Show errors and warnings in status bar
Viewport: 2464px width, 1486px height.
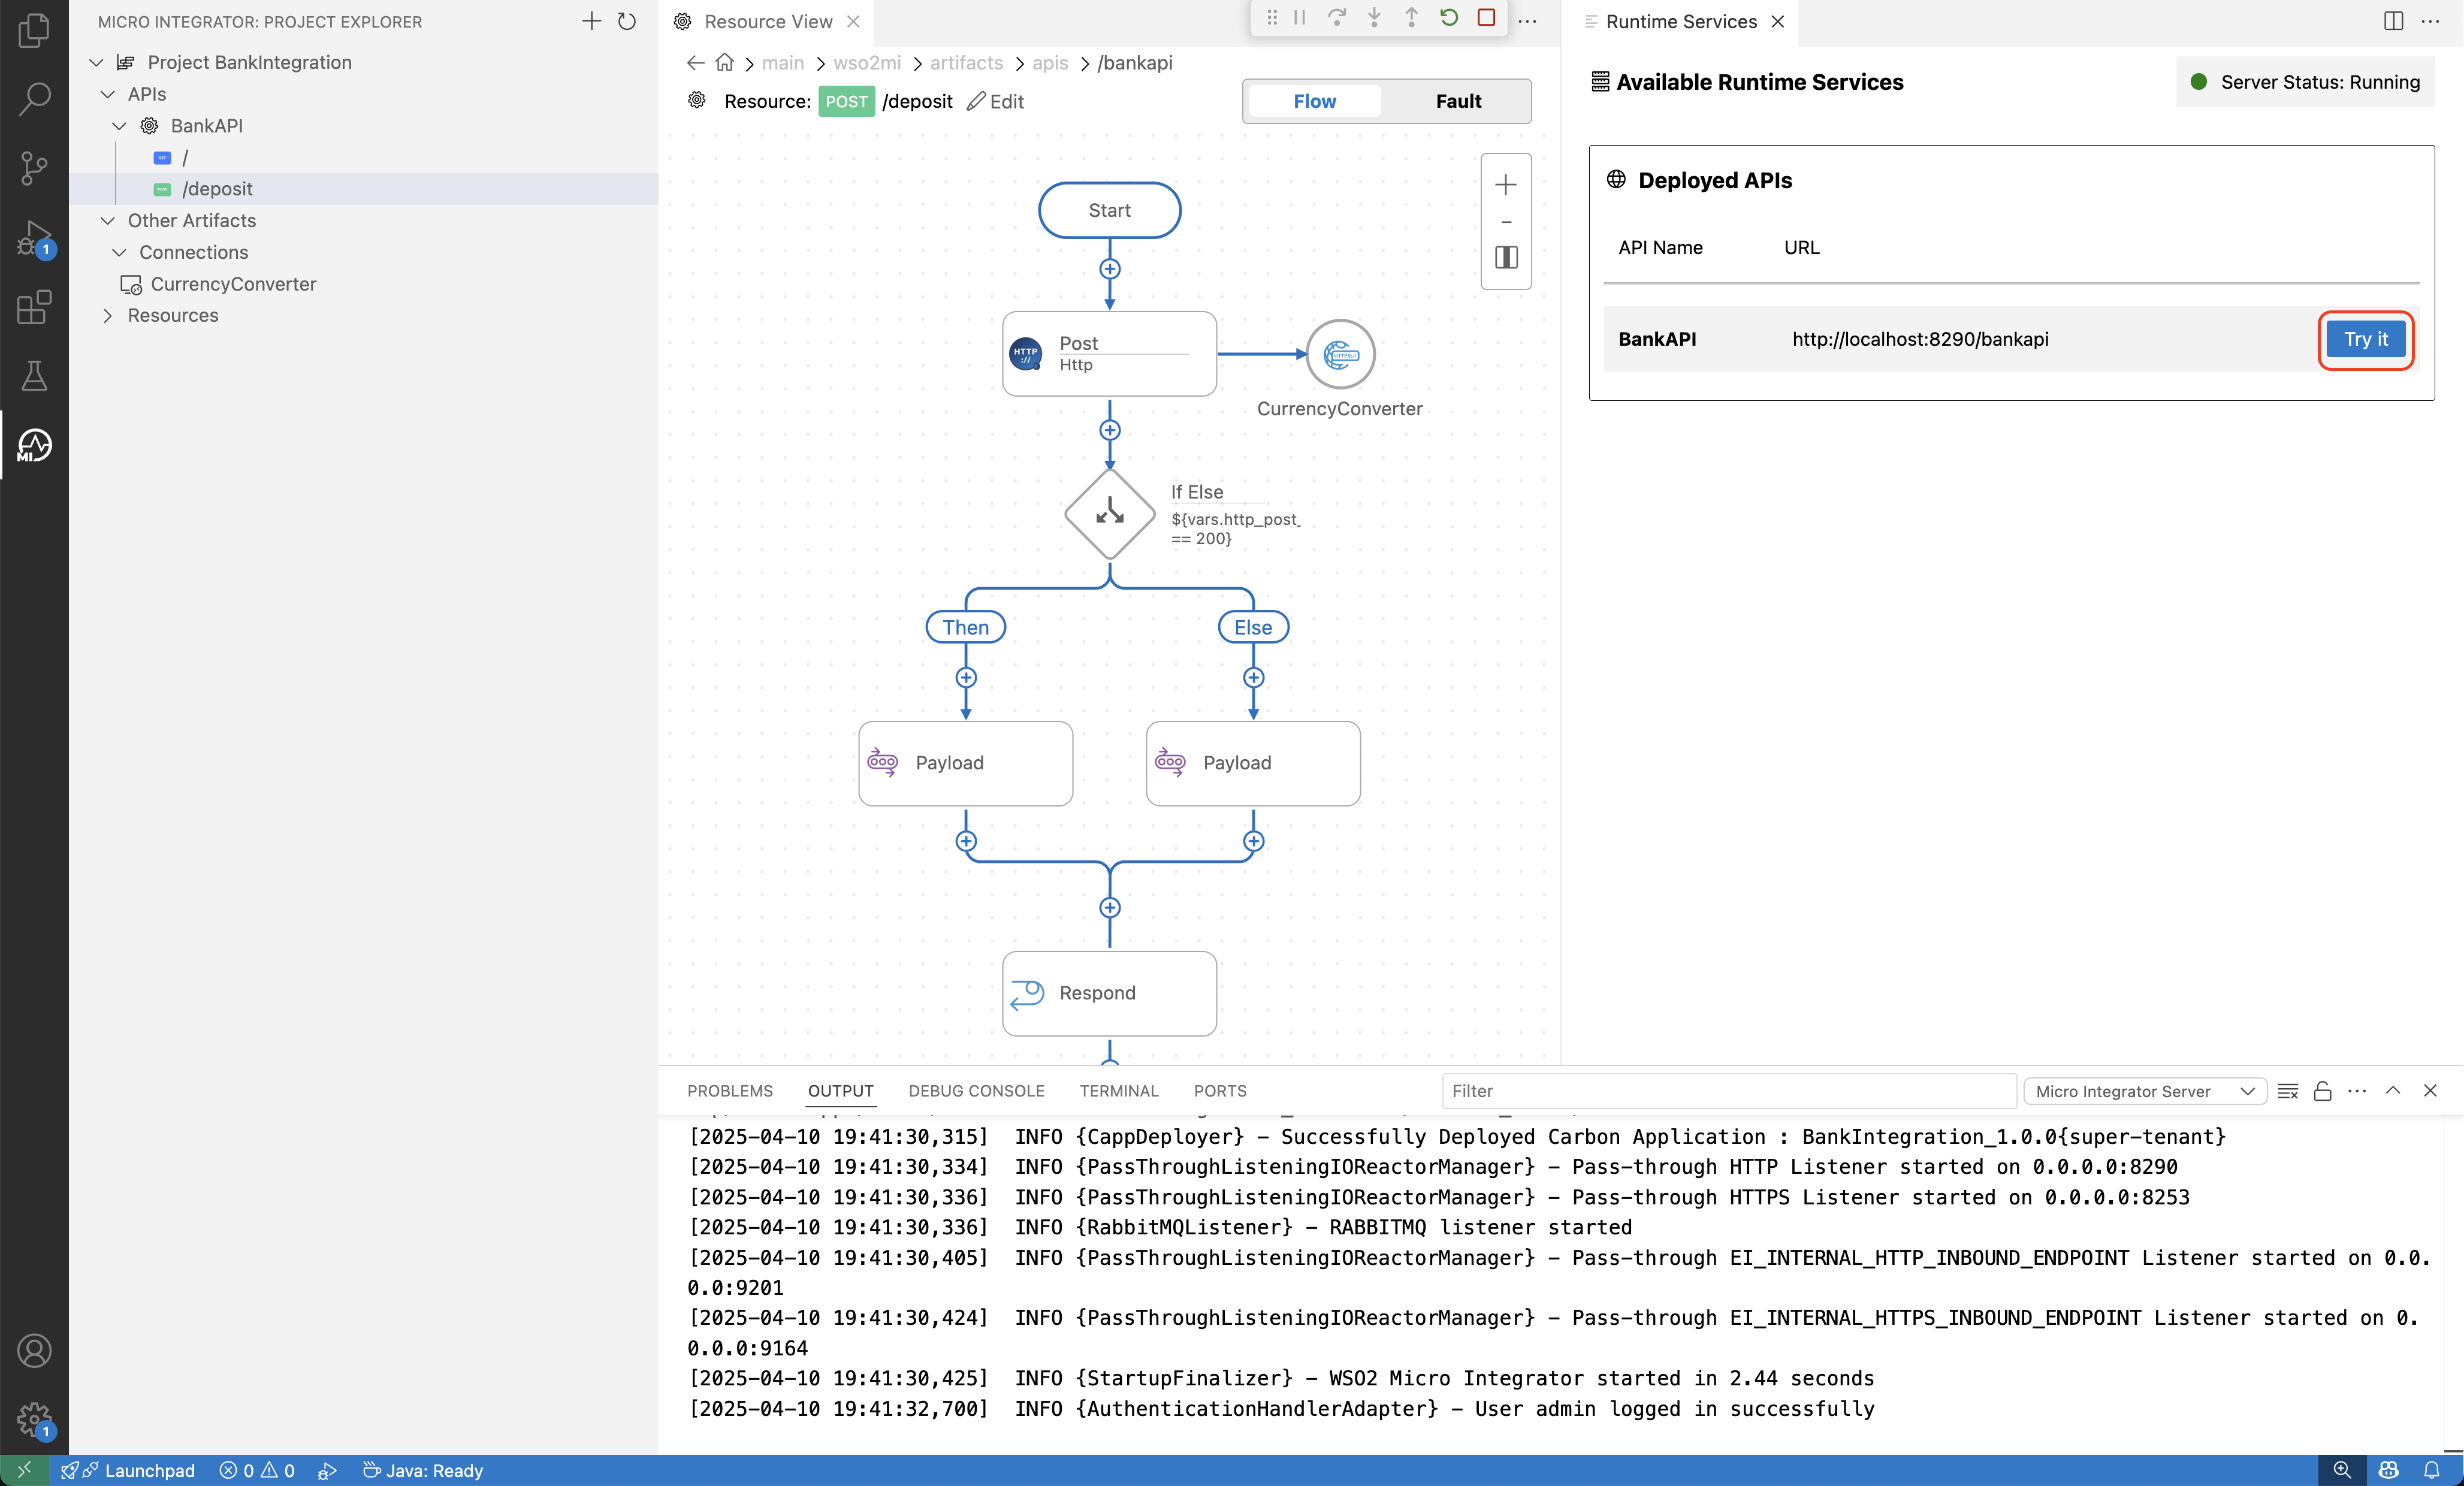257,1470
